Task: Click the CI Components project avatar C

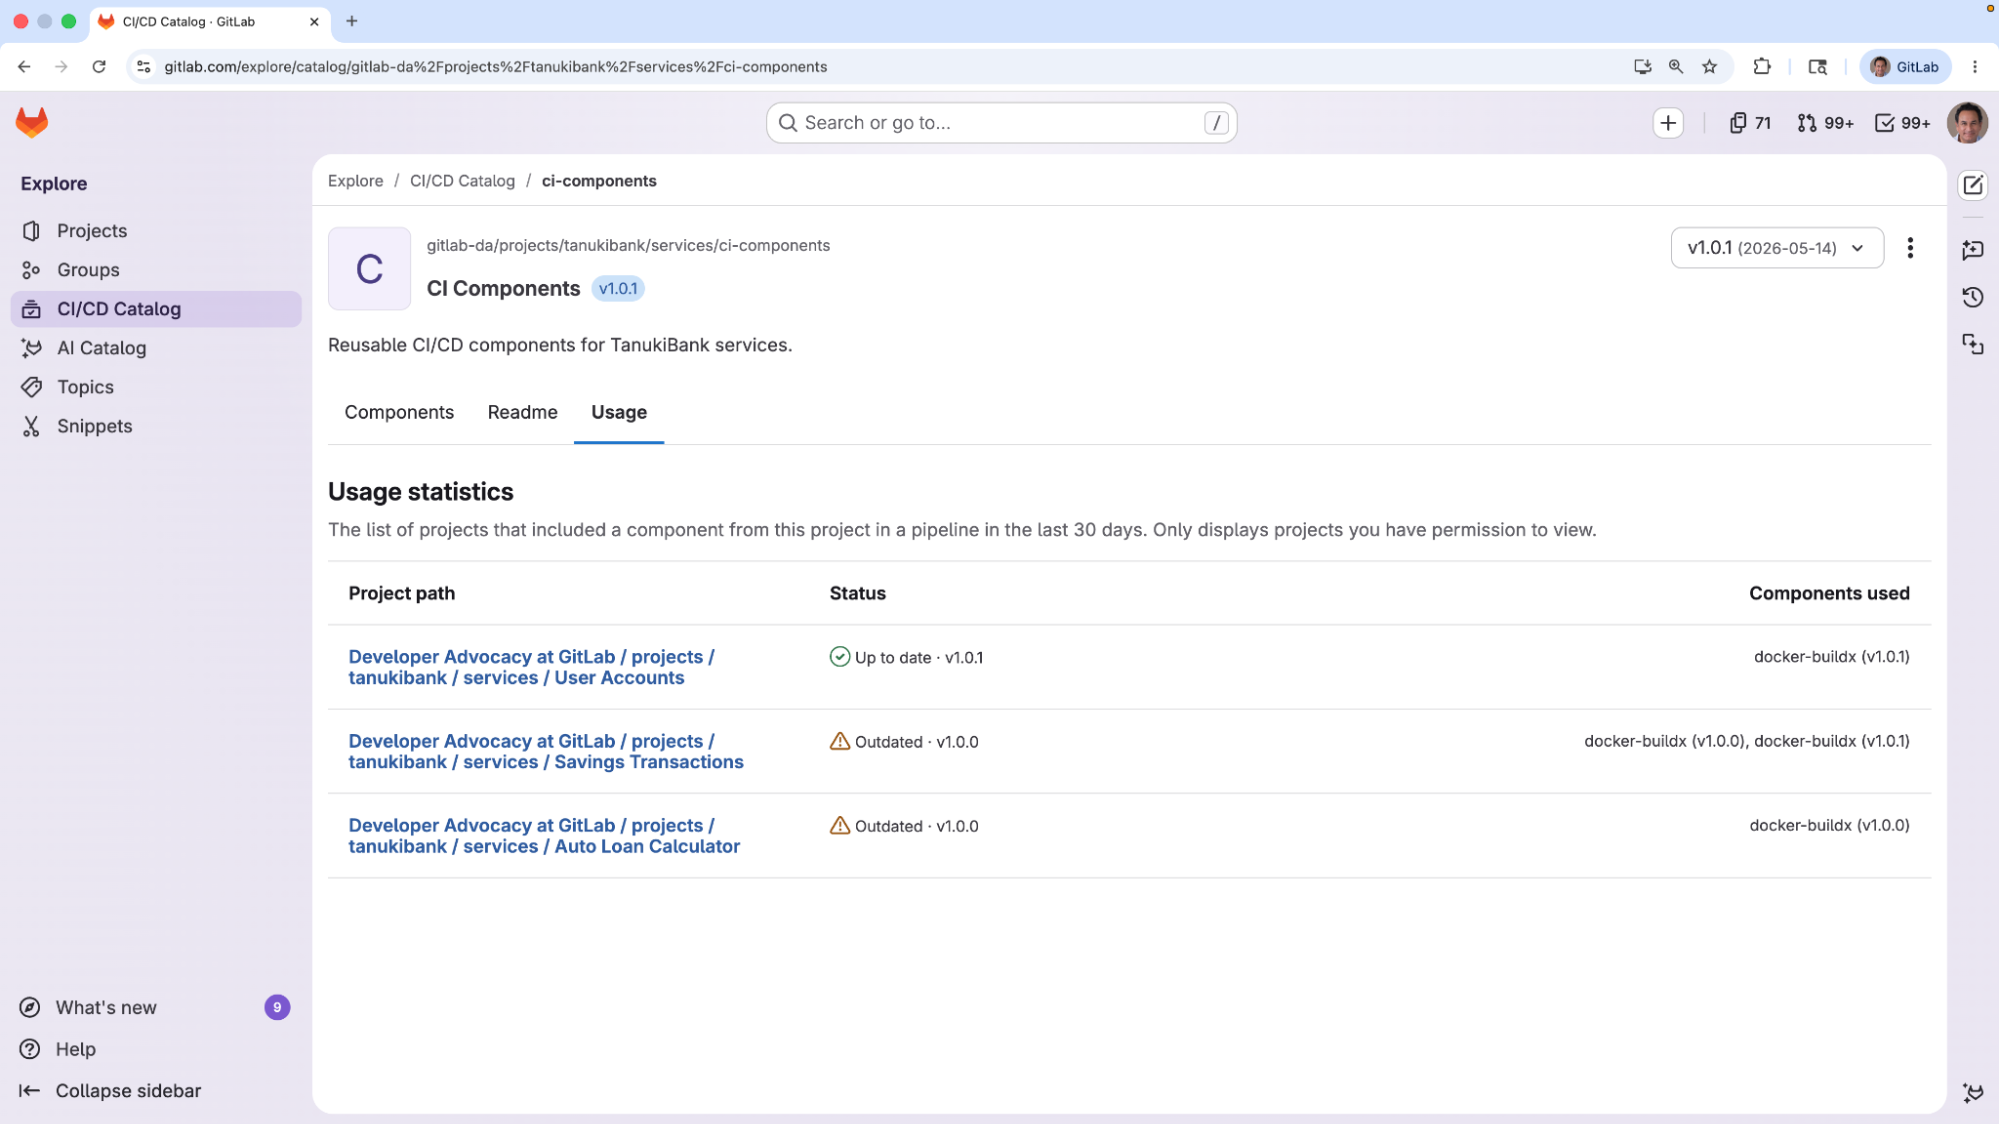Action: (x=369, y=269)
